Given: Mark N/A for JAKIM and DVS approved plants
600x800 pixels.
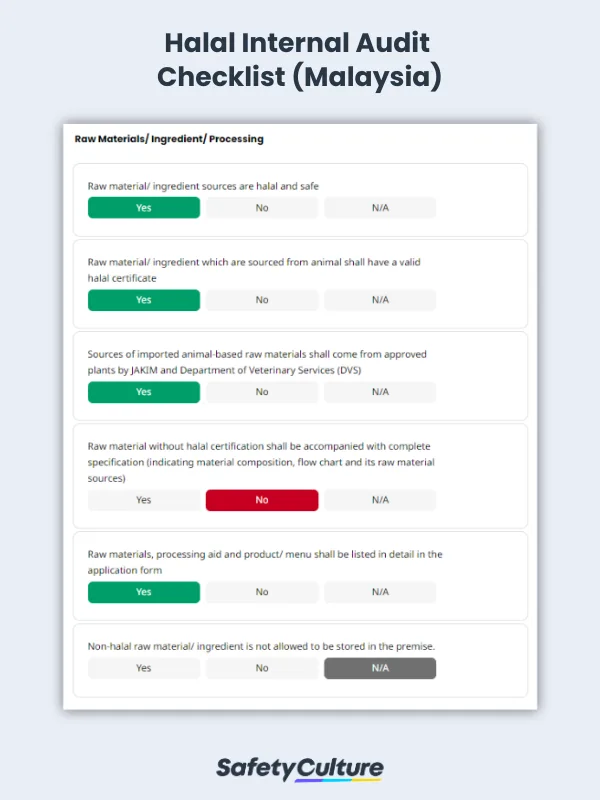Looking at the screenshot, I should pyautogui.click(x=380, y=392).
